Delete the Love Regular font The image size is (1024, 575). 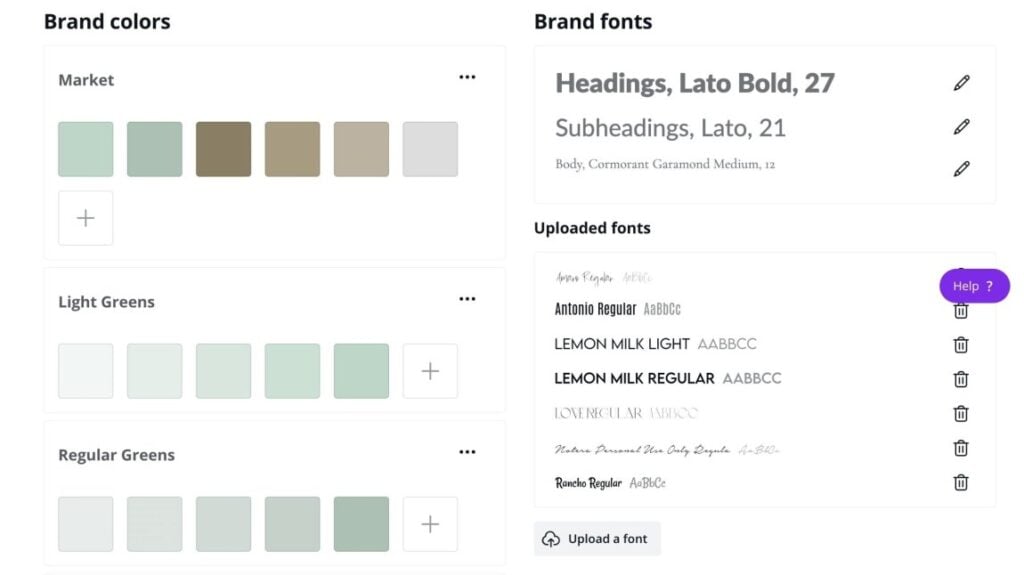pos(961,414)
